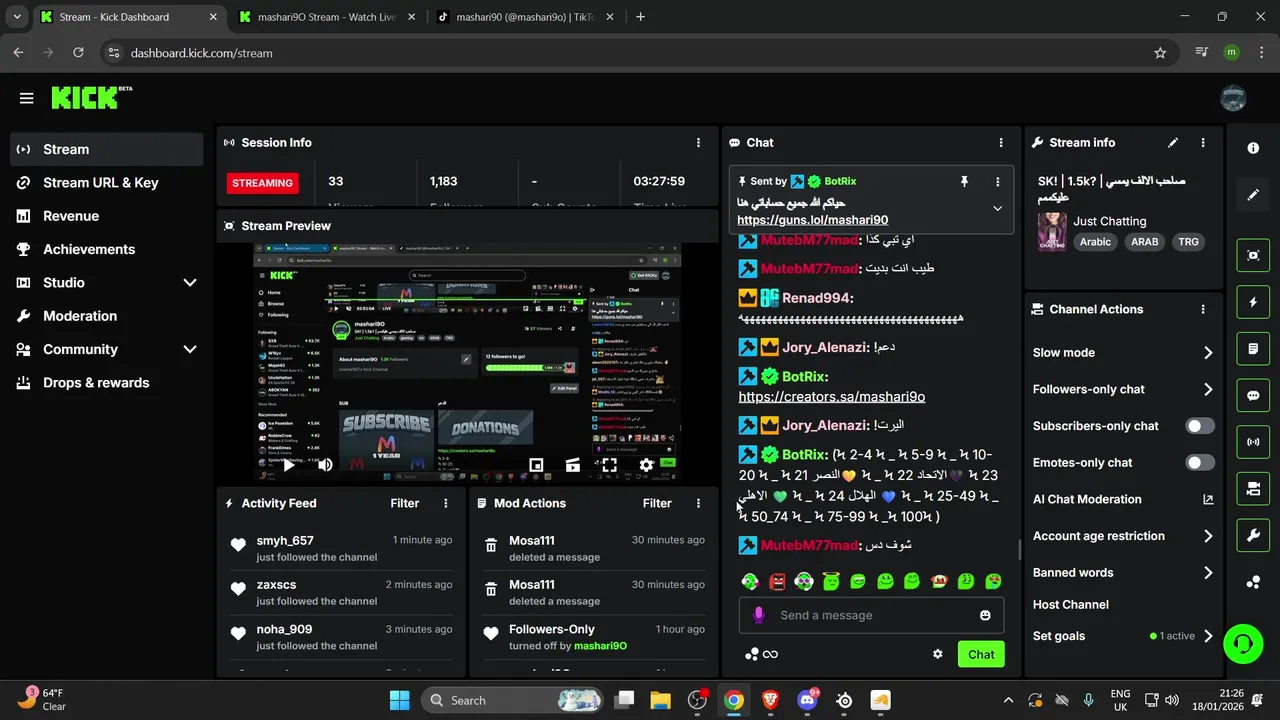
Task: Click the Just Chatting category thumbnail
Action: 1051,231
